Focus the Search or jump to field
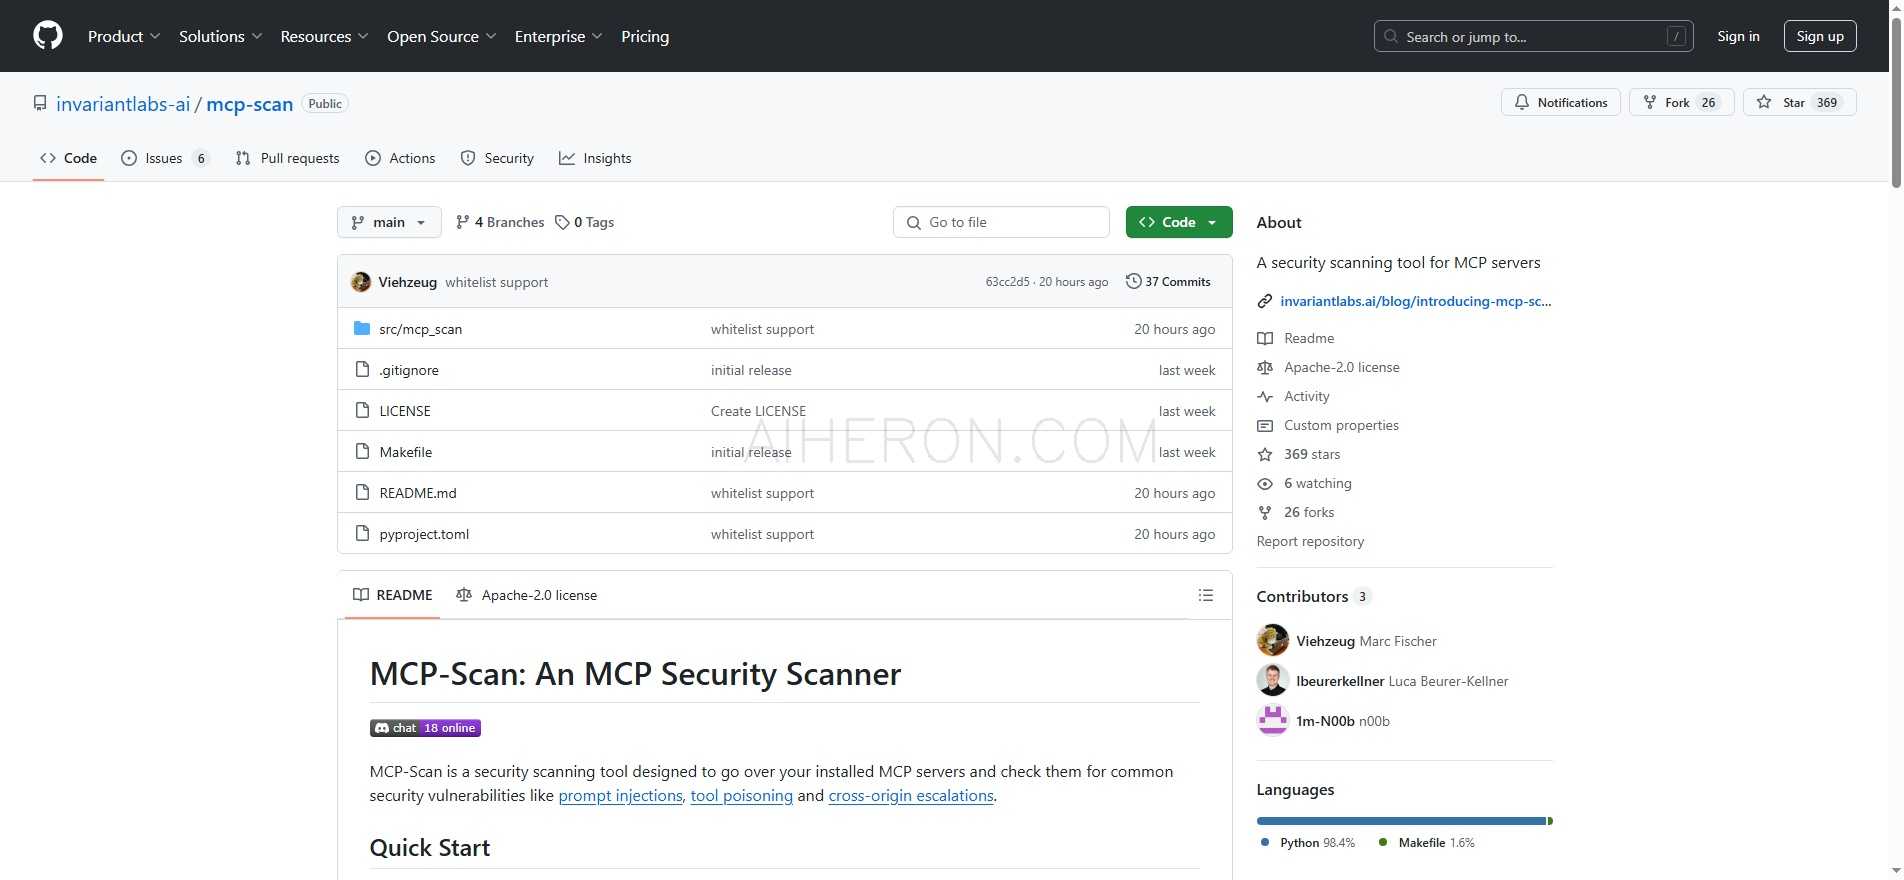Viewport: 1904px width, 880px height. coord(1533,36)
